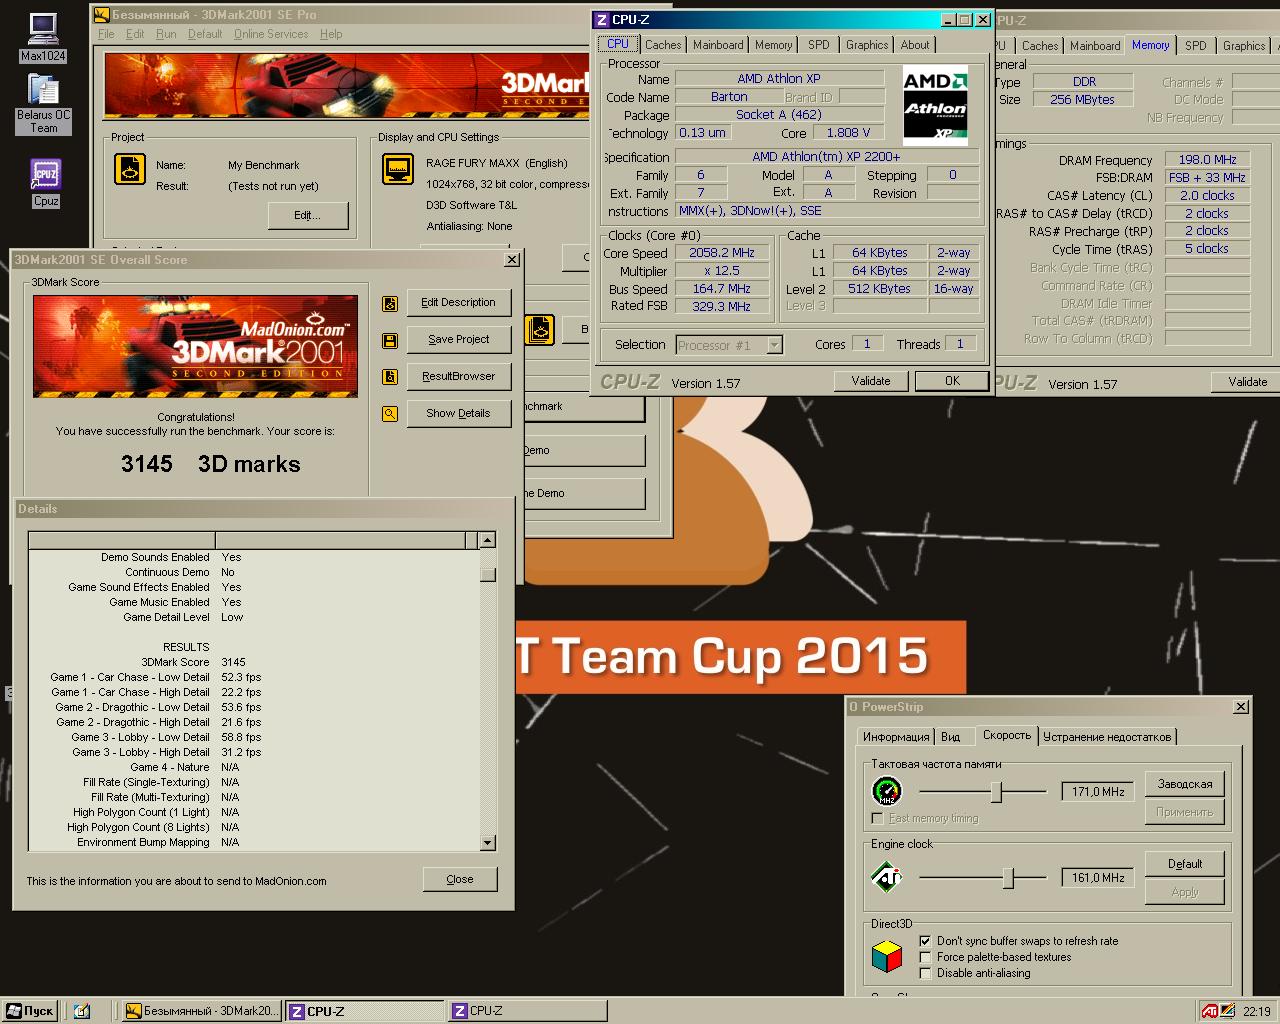Close the 3DMark2001 SE Overall Score window
Screen dimensions: 1280x1024
coord(512,260)
